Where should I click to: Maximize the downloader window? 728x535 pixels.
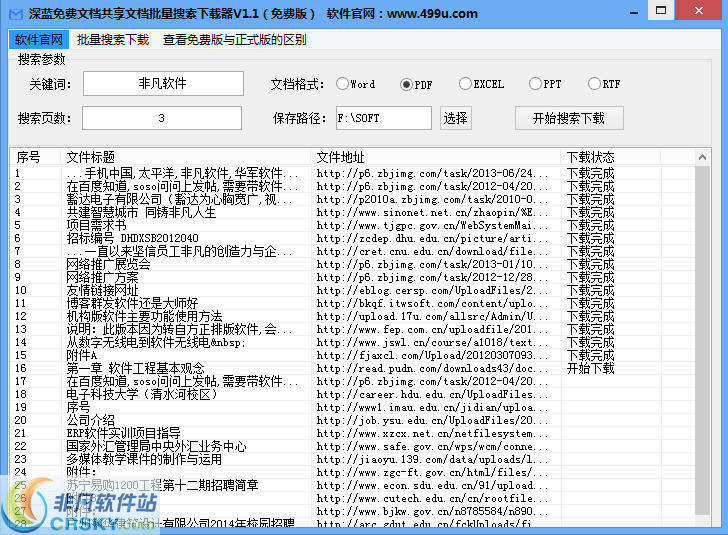tap(661, 10)
